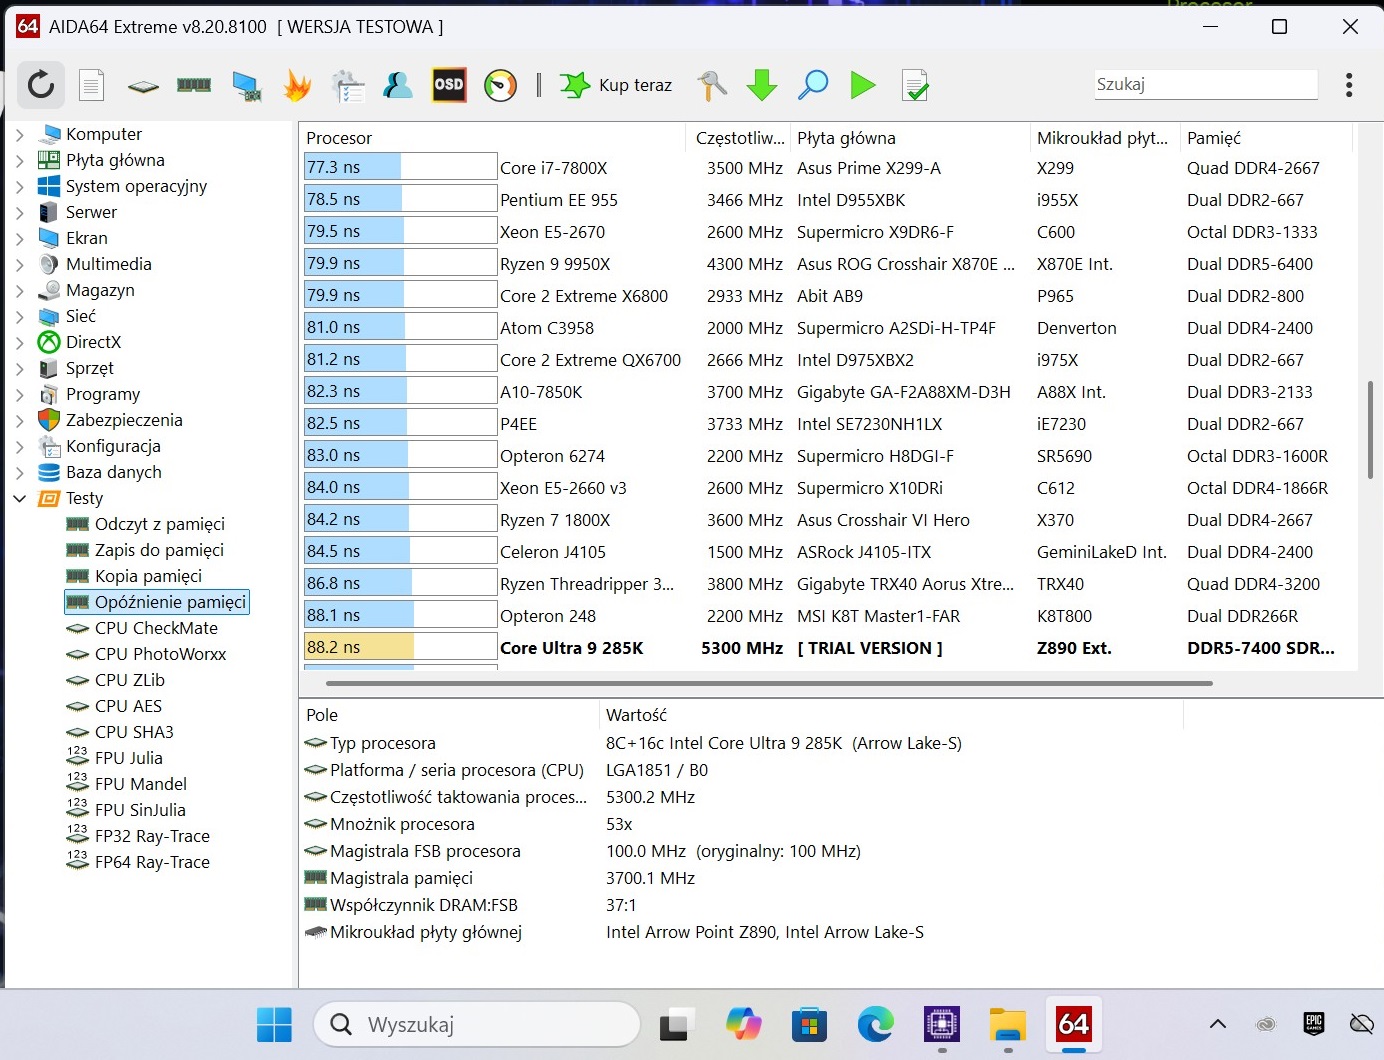Image resolution: width=1384 pixels, height=1060 pixels.
Task: Open Microsoft Edge from the taskbar
Action: (875, 1024)
